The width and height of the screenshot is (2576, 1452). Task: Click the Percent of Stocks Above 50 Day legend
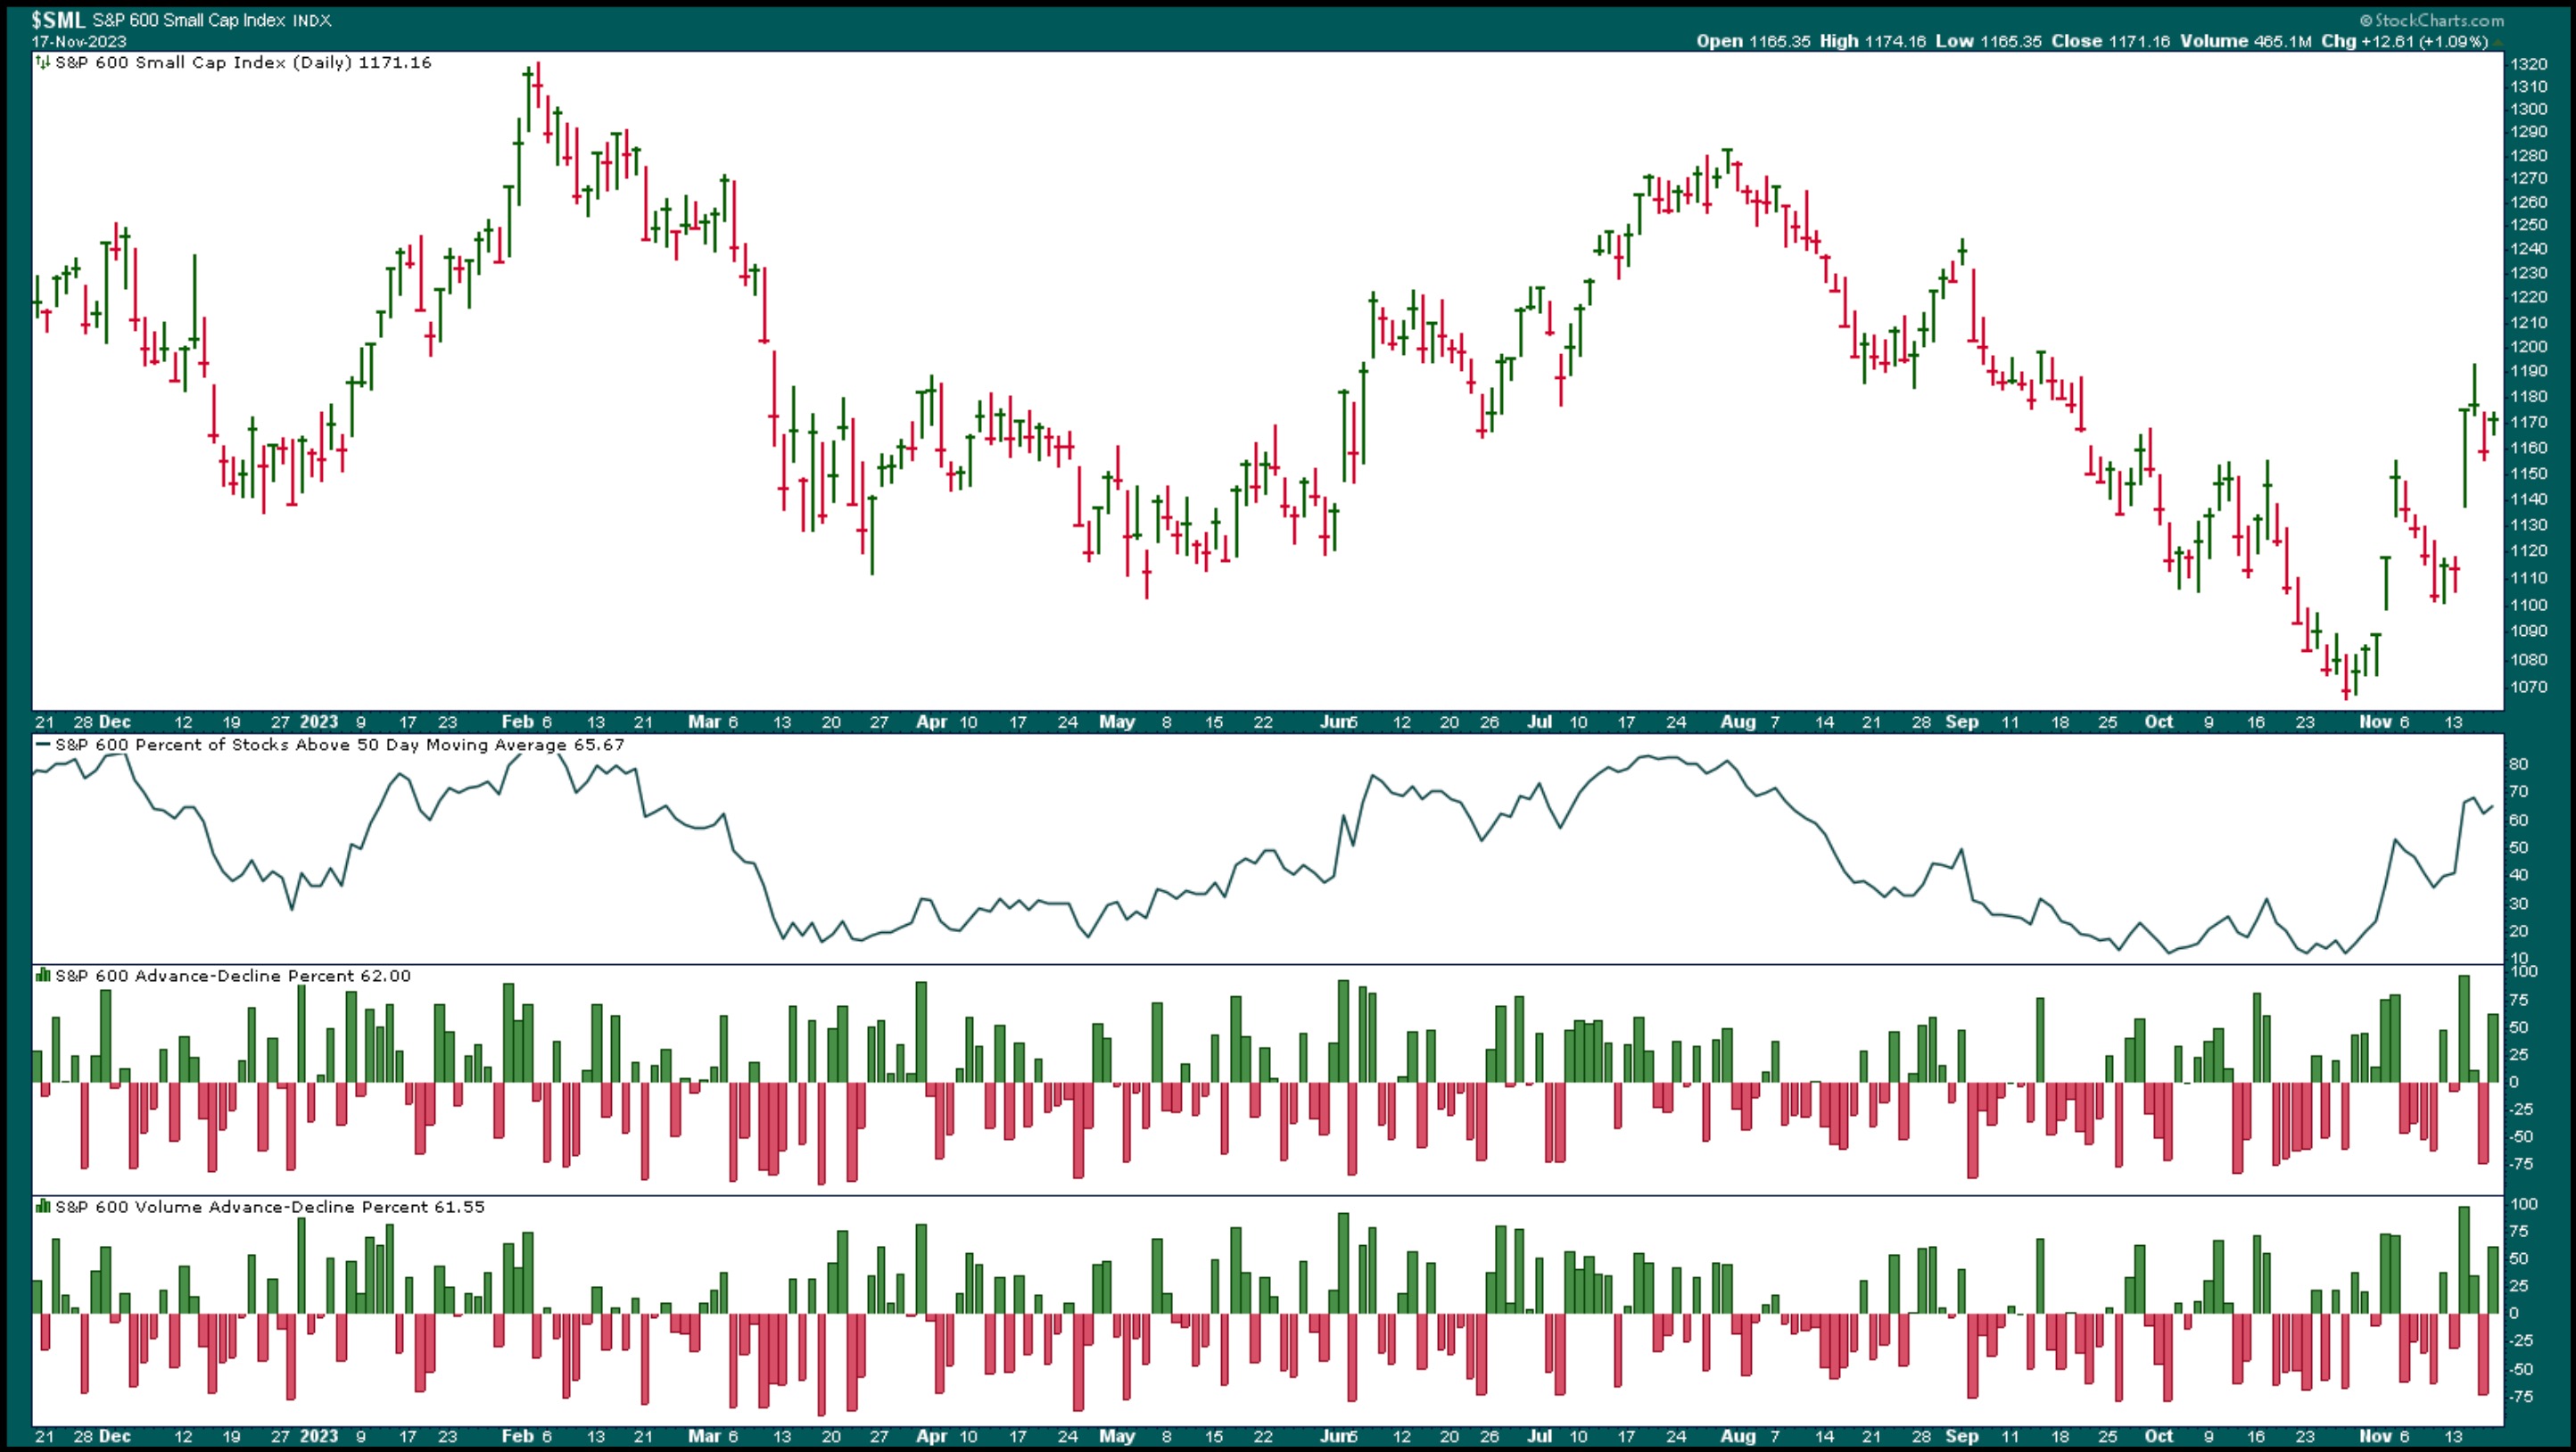click(x=338, y=745)
